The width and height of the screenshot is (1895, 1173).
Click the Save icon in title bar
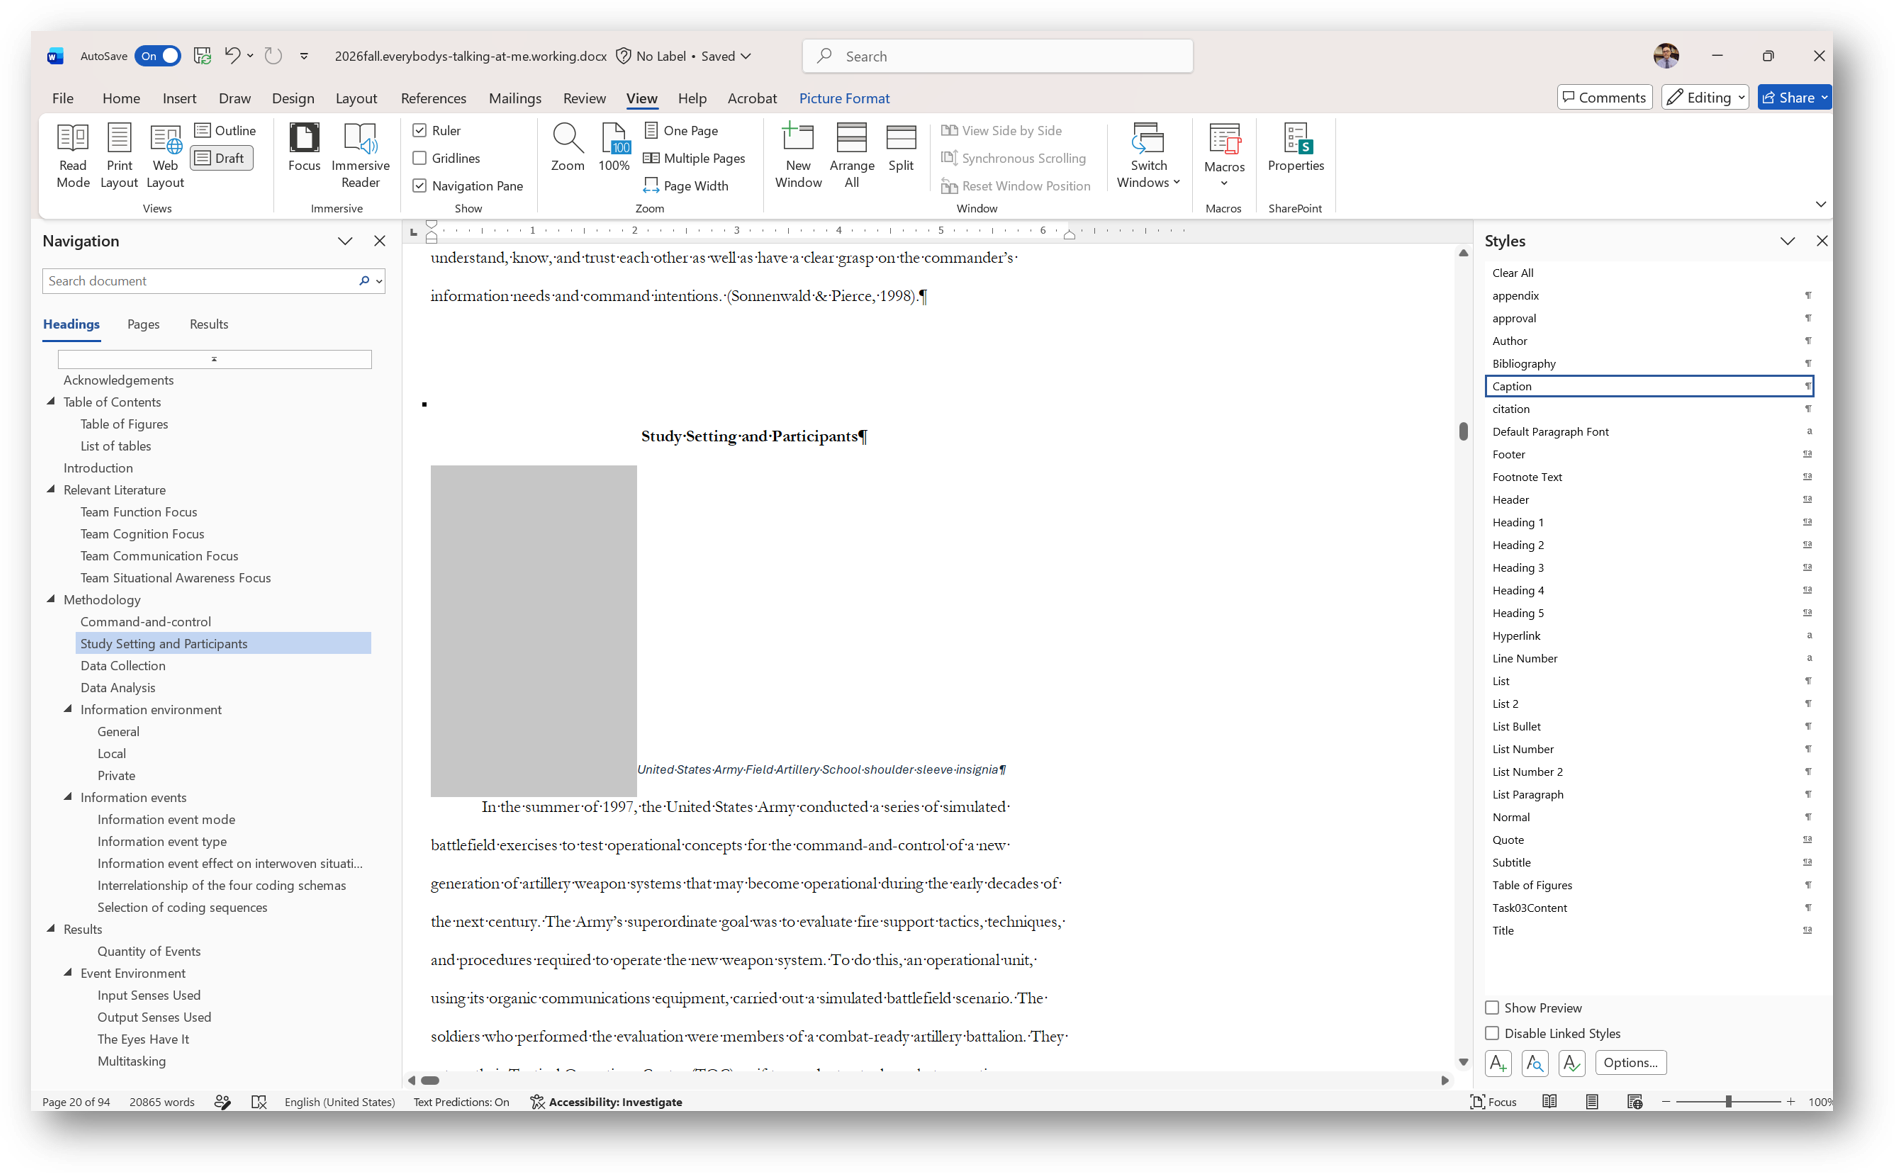click(x=202, y=56)
